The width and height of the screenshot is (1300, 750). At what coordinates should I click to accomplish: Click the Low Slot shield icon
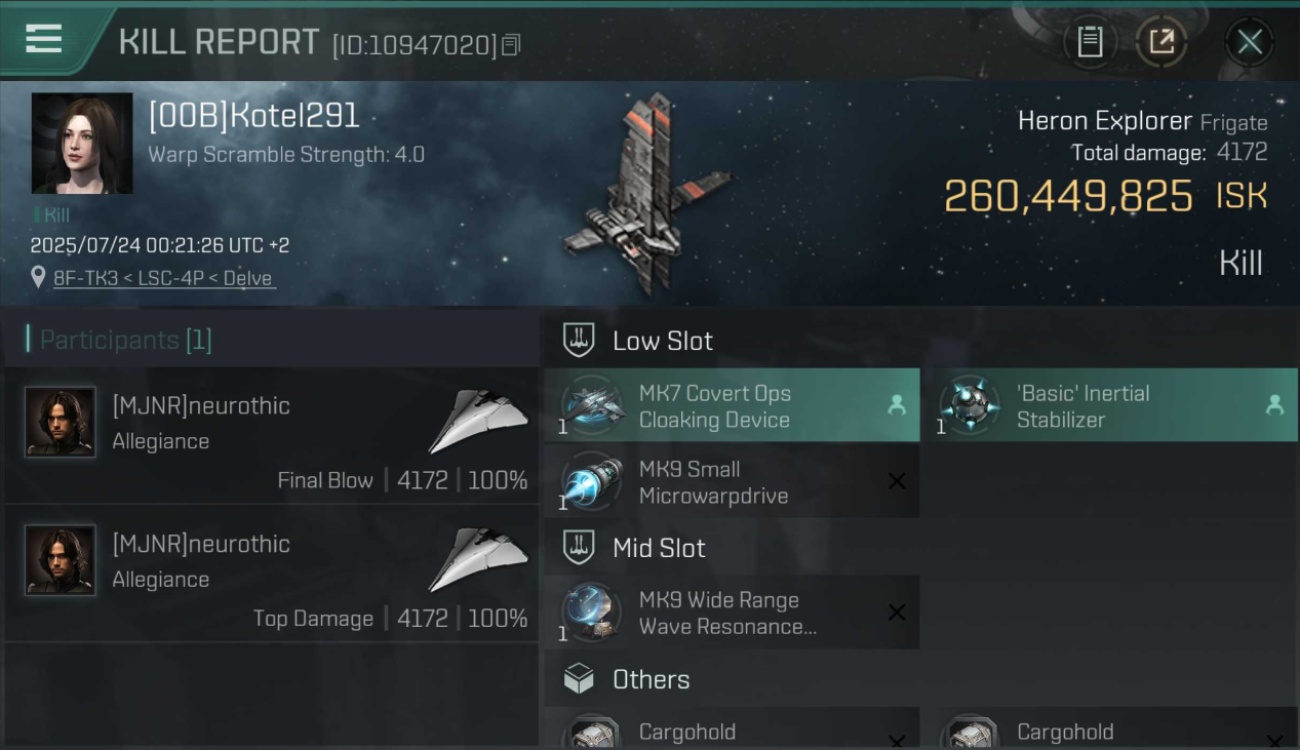click(579, 340)
